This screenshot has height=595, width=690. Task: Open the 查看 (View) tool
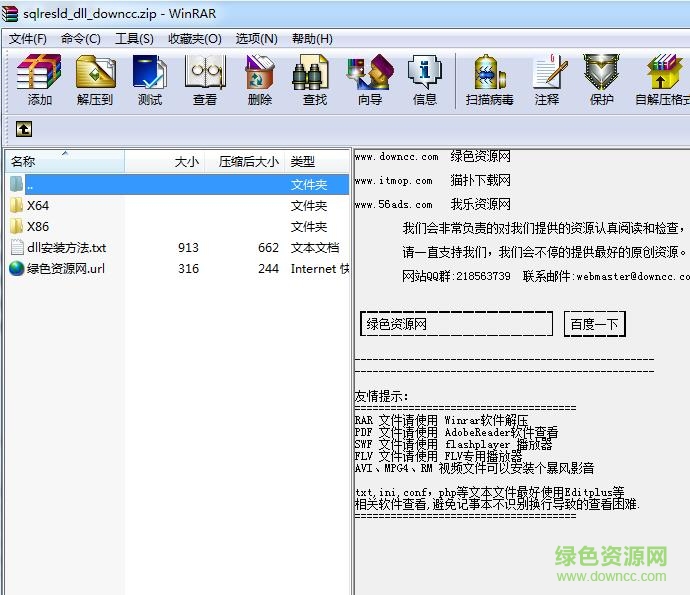coord(205,80)
